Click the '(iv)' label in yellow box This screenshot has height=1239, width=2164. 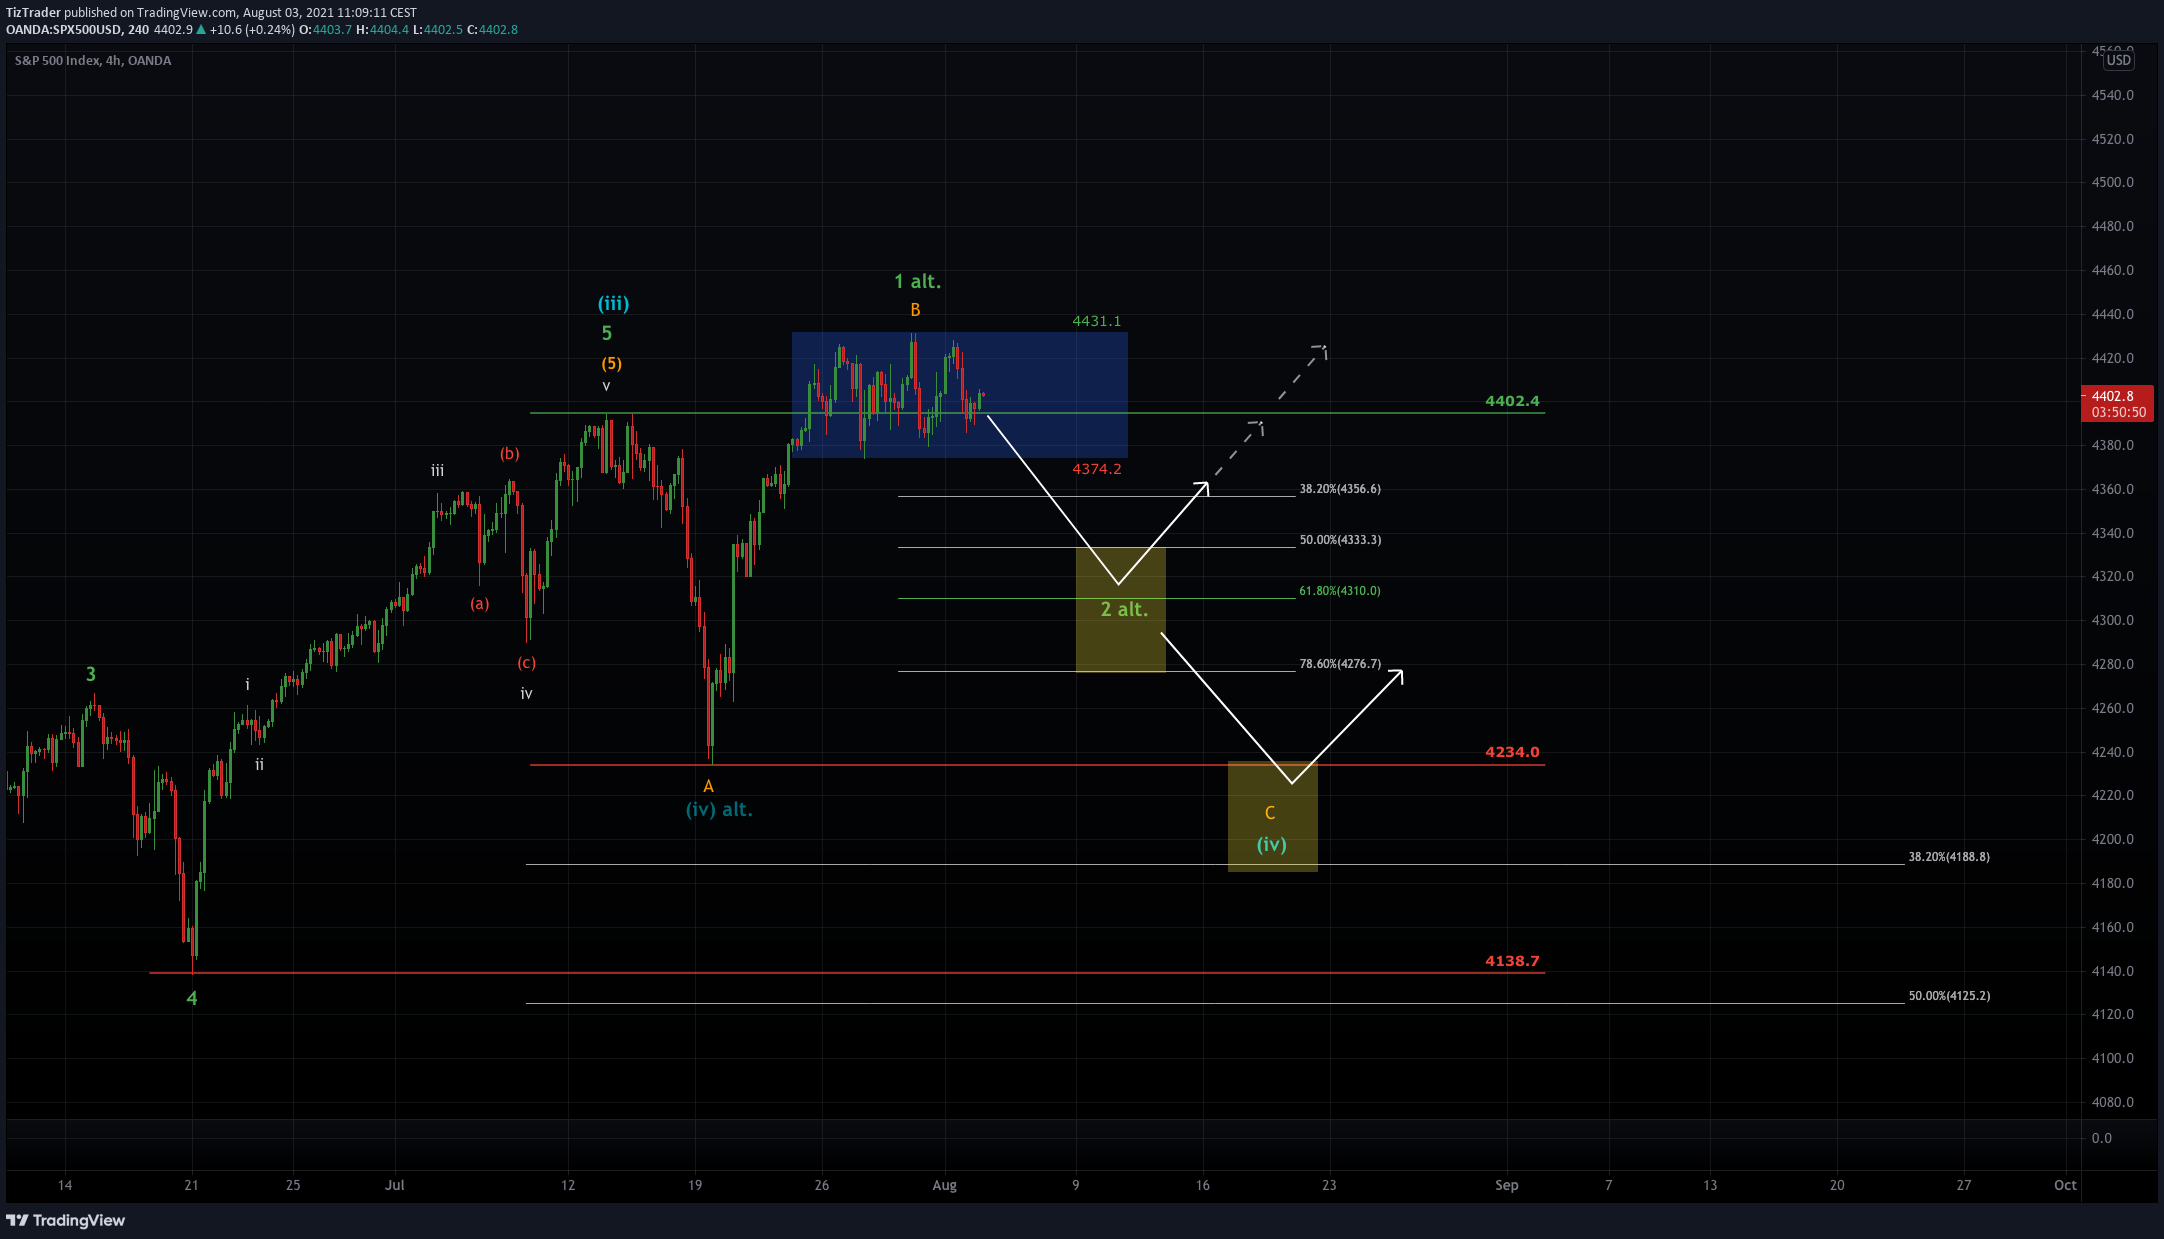pyautogui.click(x=1272, y=844)
